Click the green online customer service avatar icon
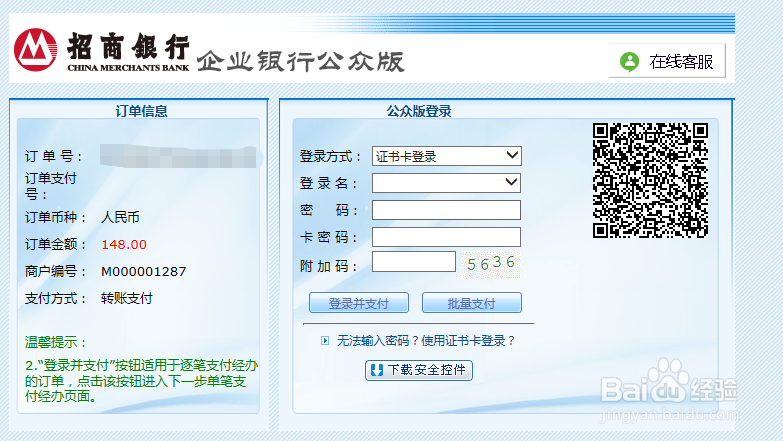Image resolution: width=783 pixels, height=441 pixels. pyautogui.click(x=629, y=61)
